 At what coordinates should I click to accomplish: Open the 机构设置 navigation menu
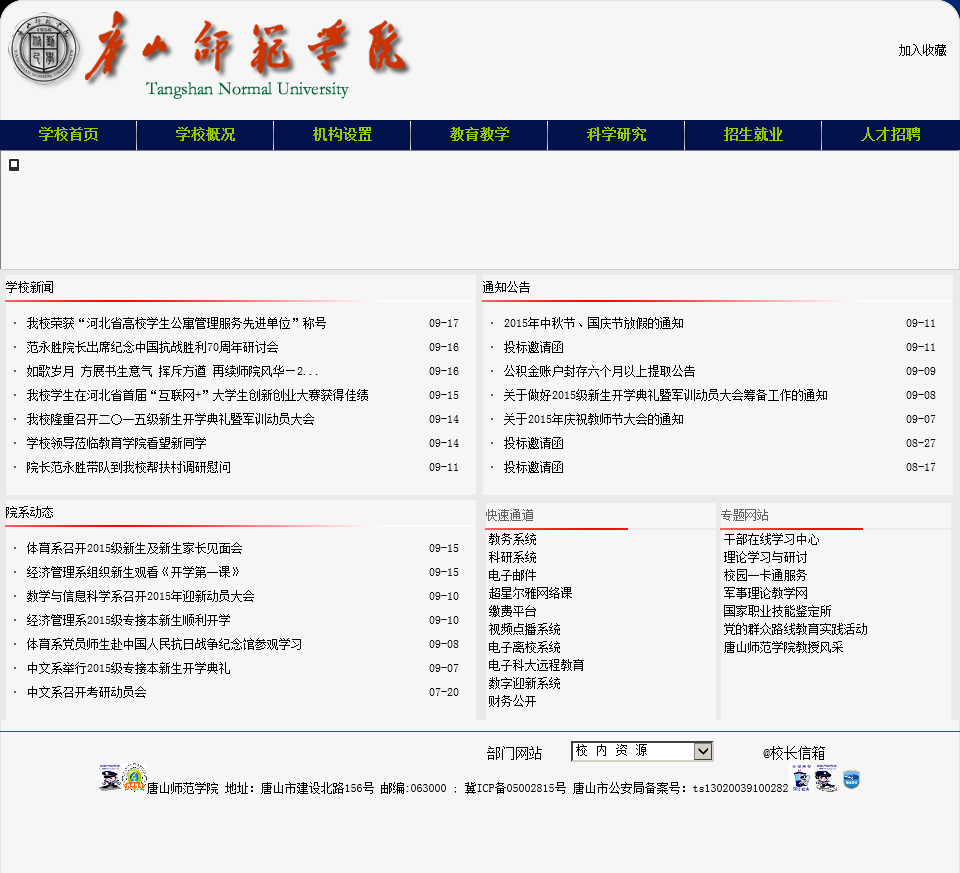tap(342, 135)
